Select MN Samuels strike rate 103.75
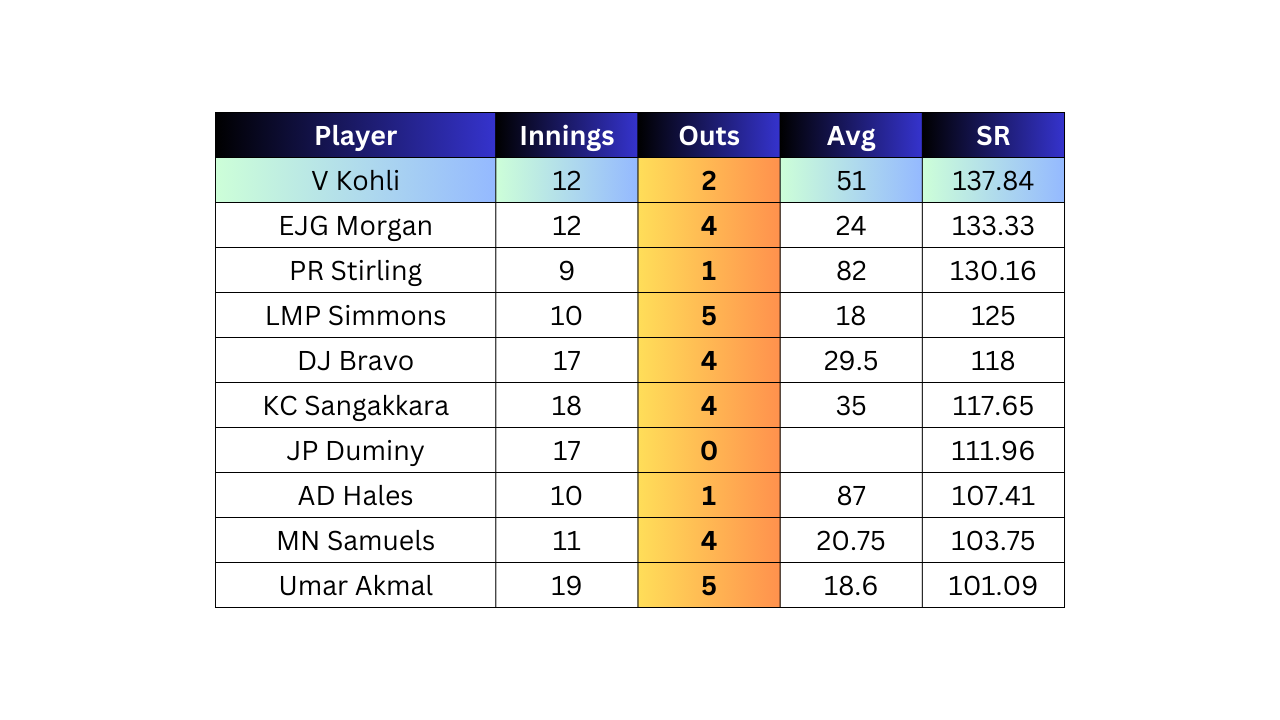 point(993,540)
